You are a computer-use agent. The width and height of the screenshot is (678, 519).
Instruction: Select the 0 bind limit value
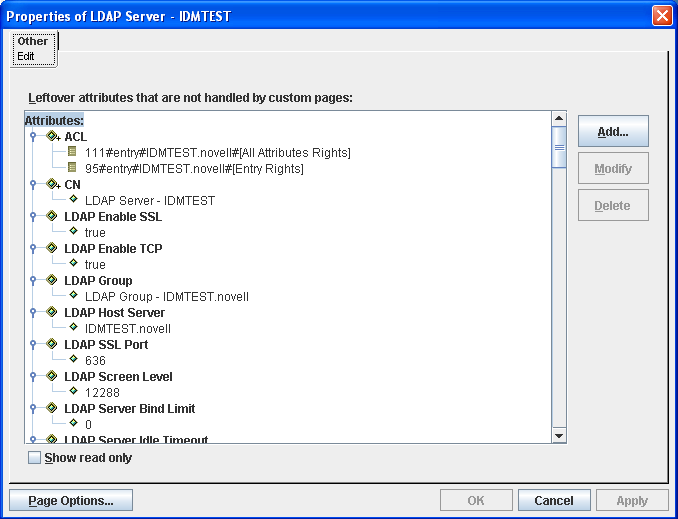click(x=88, y=425)
